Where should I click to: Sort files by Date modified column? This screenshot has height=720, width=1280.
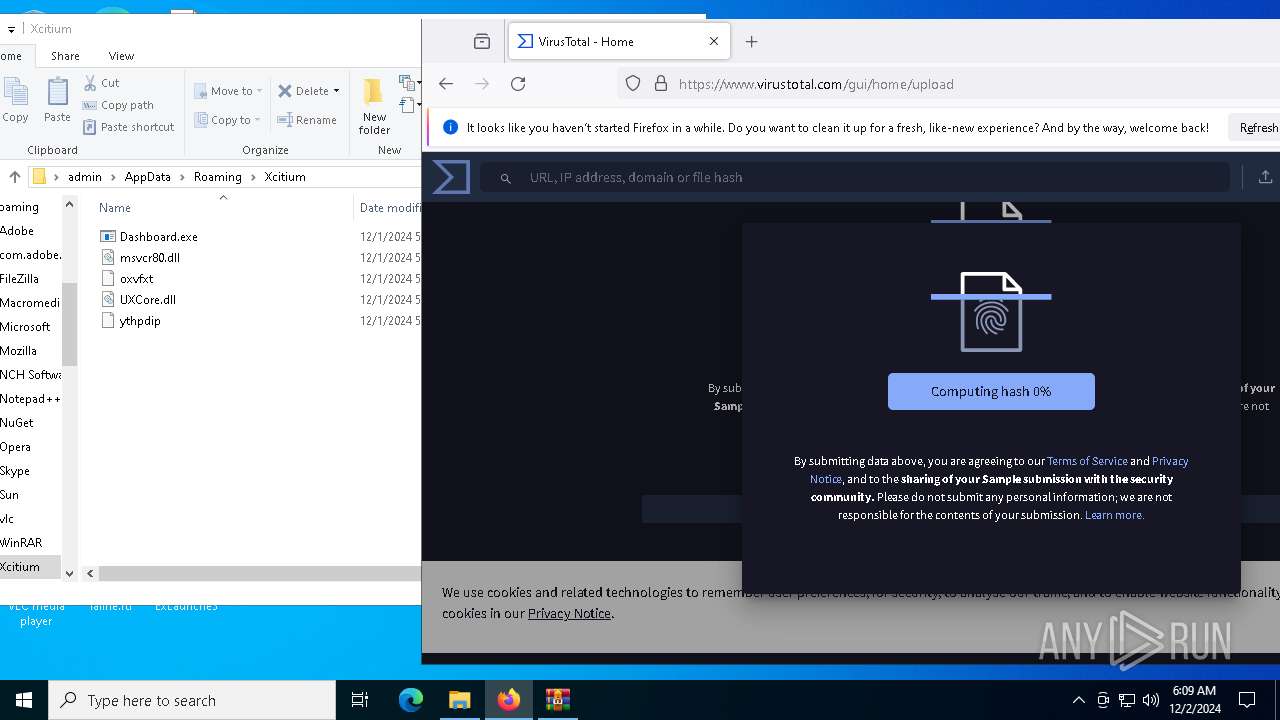[390, 208]
